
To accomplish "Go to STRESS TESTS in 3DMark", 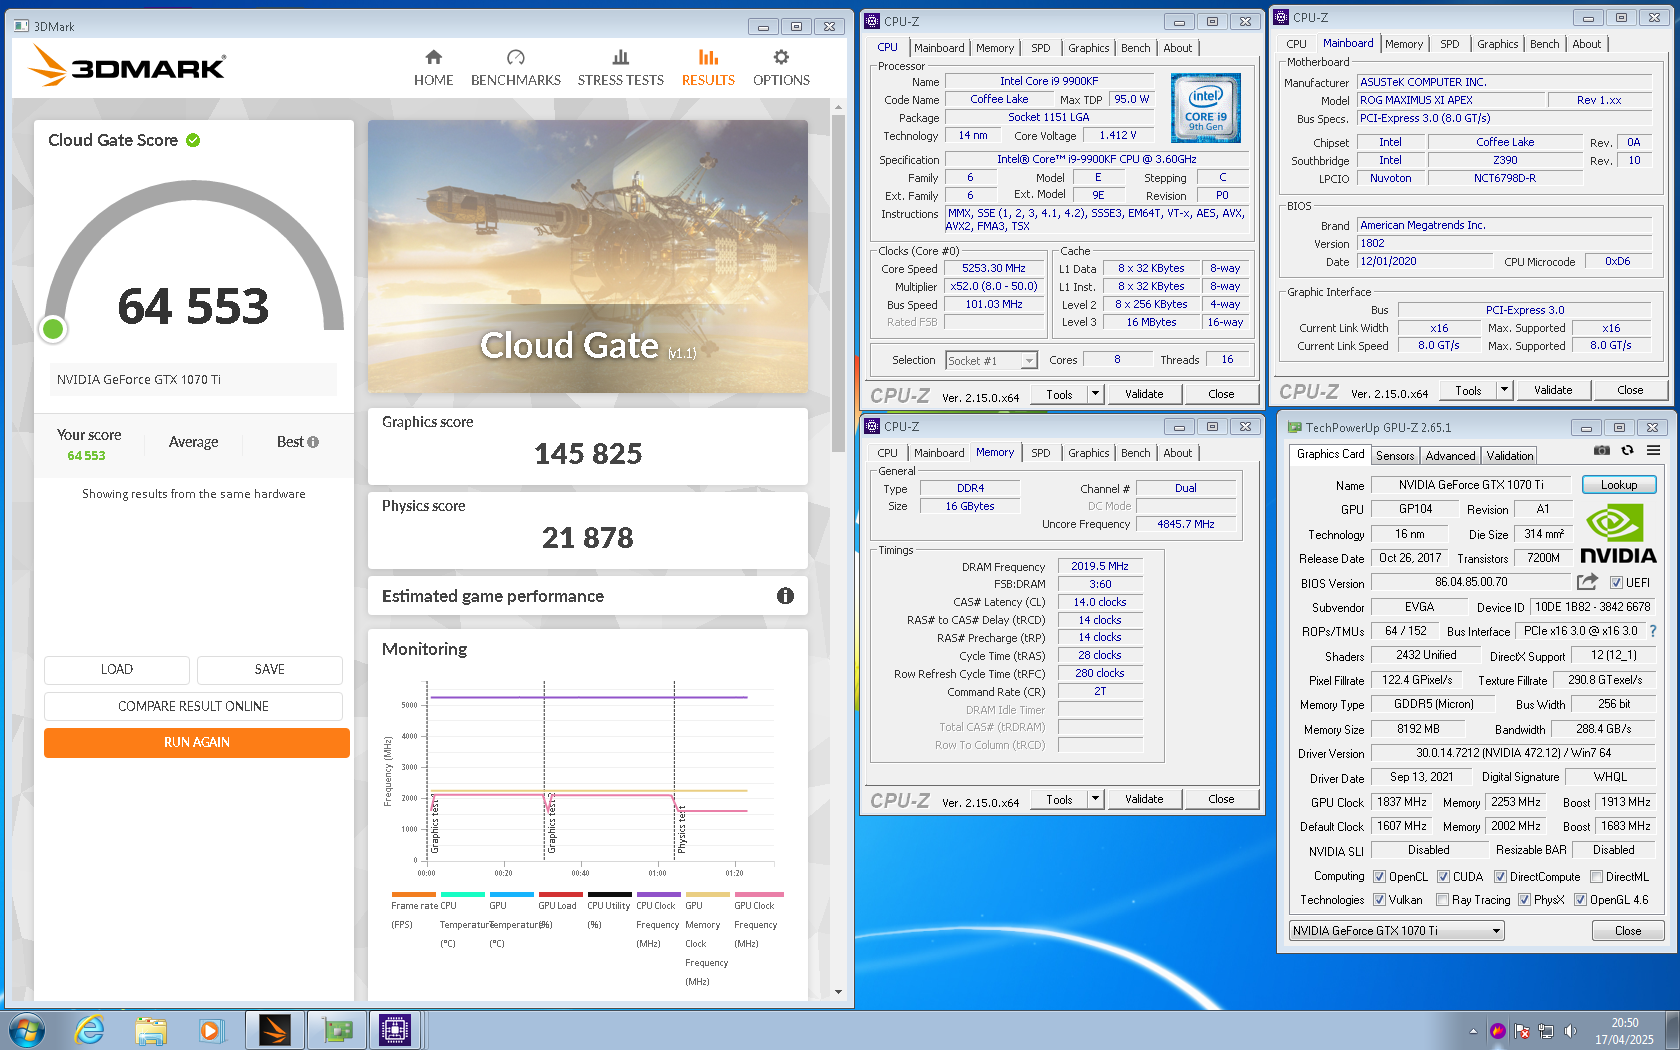I will pos(620,68).
